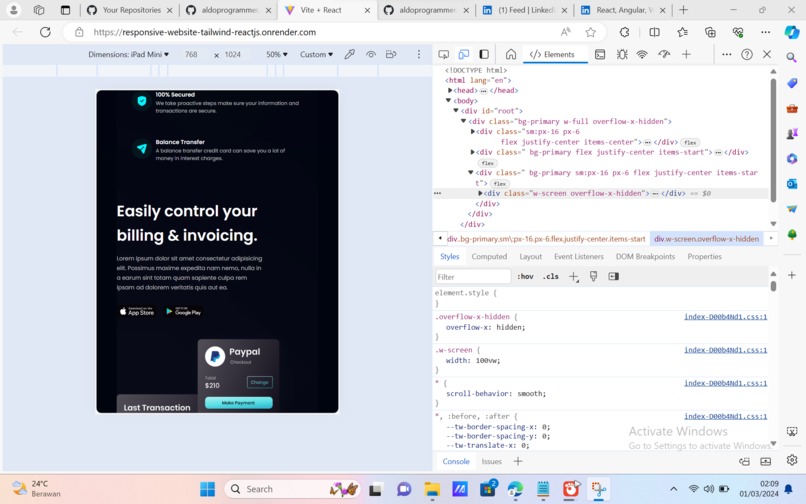The width and height of the screenshot is (806, 504).
Task: Toggle the flex badge after items-center div
Action: 690,142
